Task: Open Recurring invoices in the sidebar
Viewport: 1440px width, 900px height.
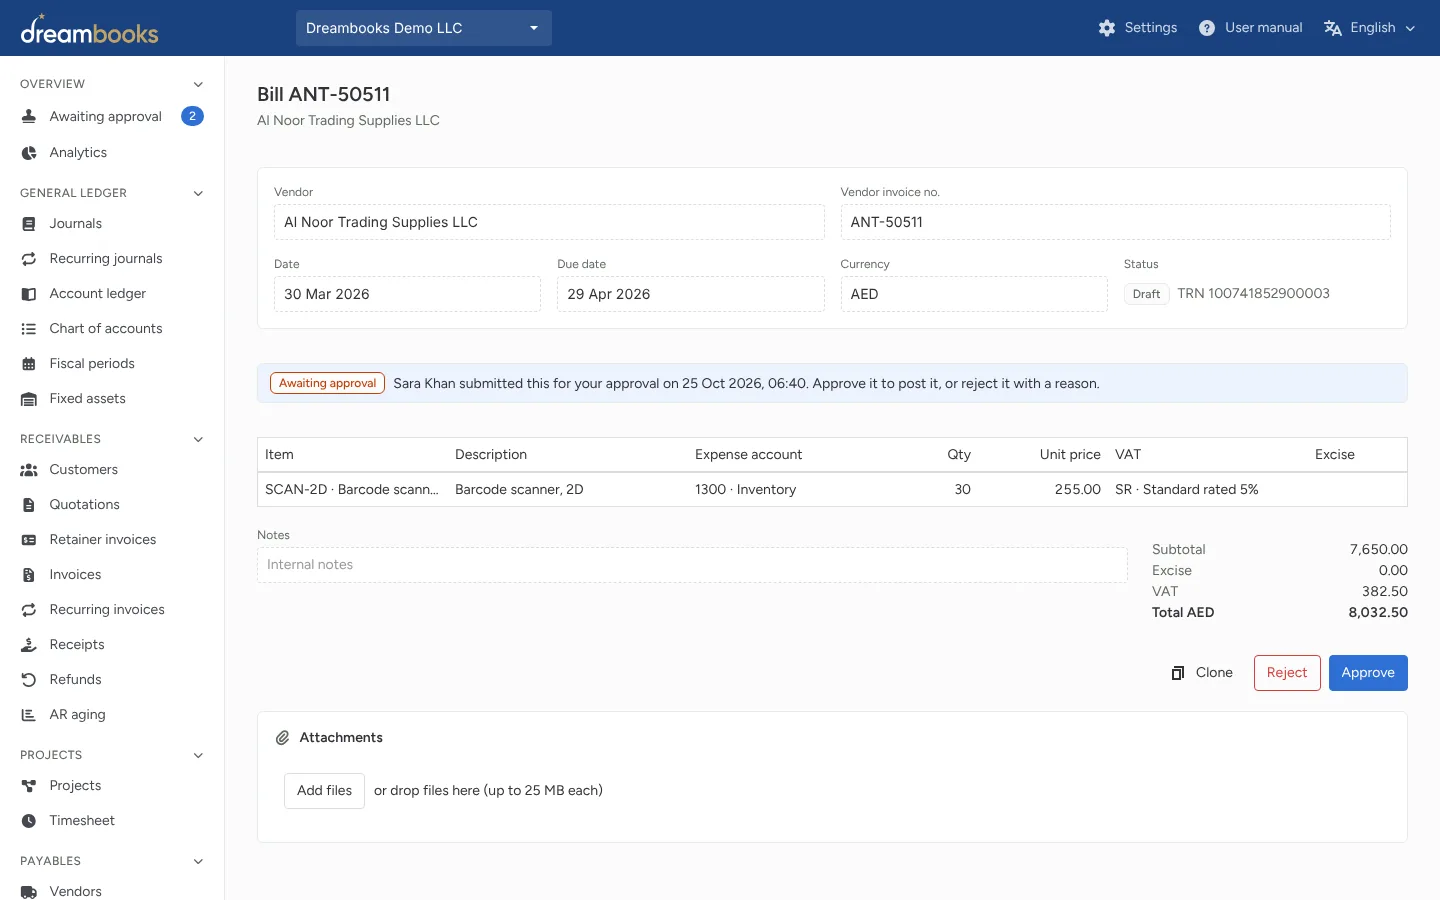Action: tap(112, 610)
